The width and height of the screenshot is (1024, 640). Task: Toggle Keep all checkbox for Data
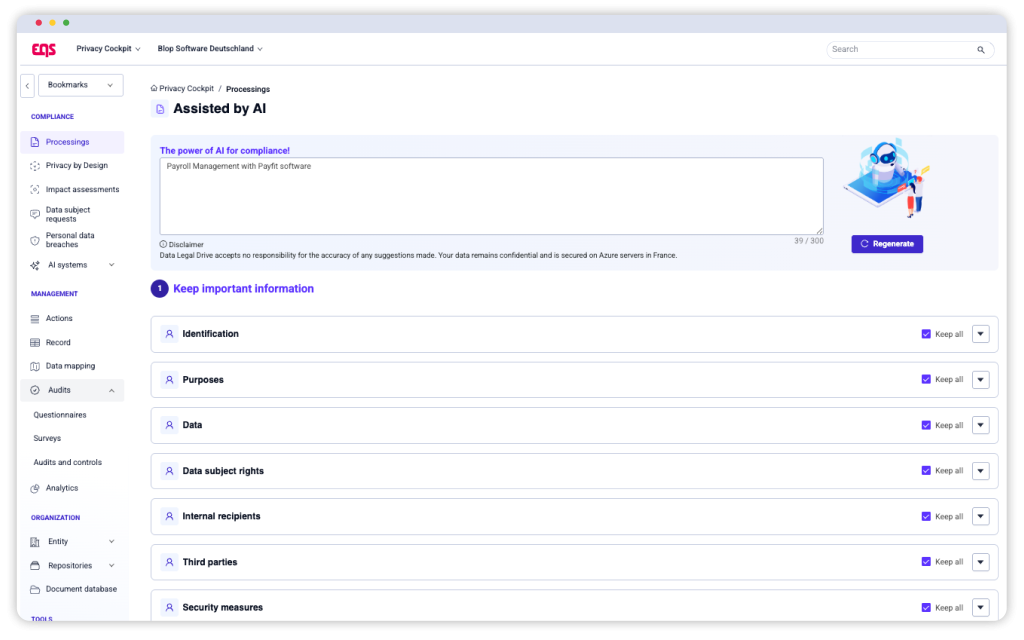tap(926, 425)
